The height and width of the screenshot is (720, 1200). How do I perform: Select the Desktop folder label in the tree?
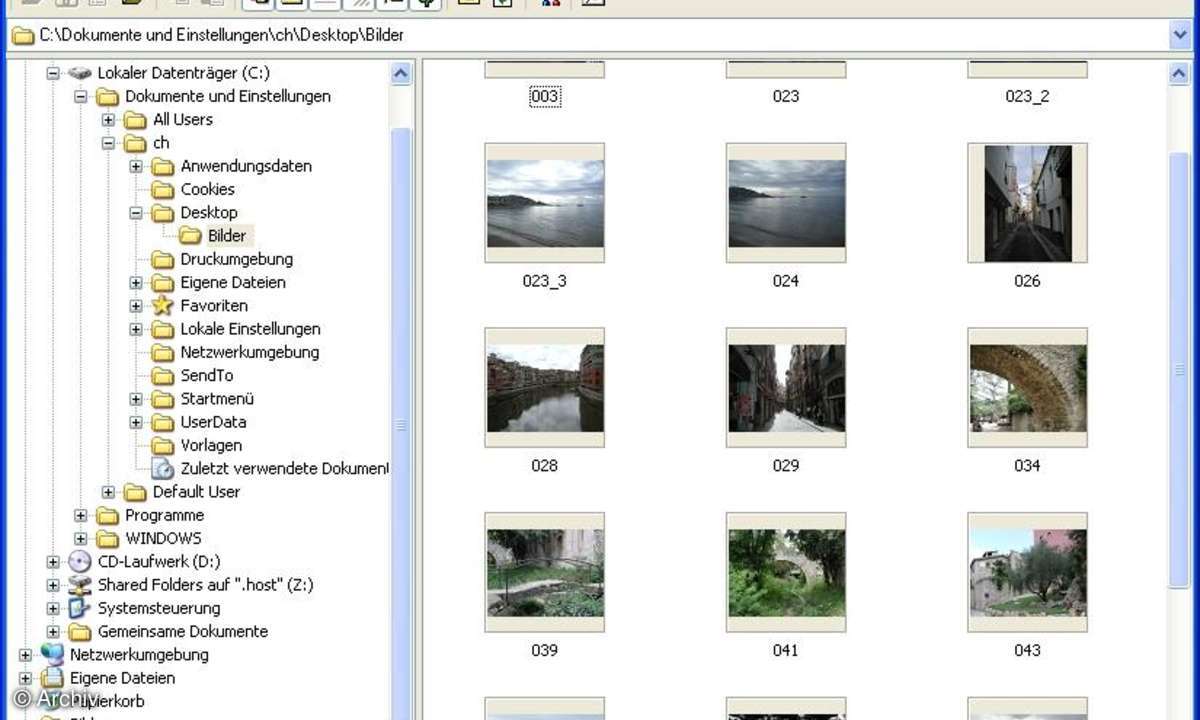(209, 213)
